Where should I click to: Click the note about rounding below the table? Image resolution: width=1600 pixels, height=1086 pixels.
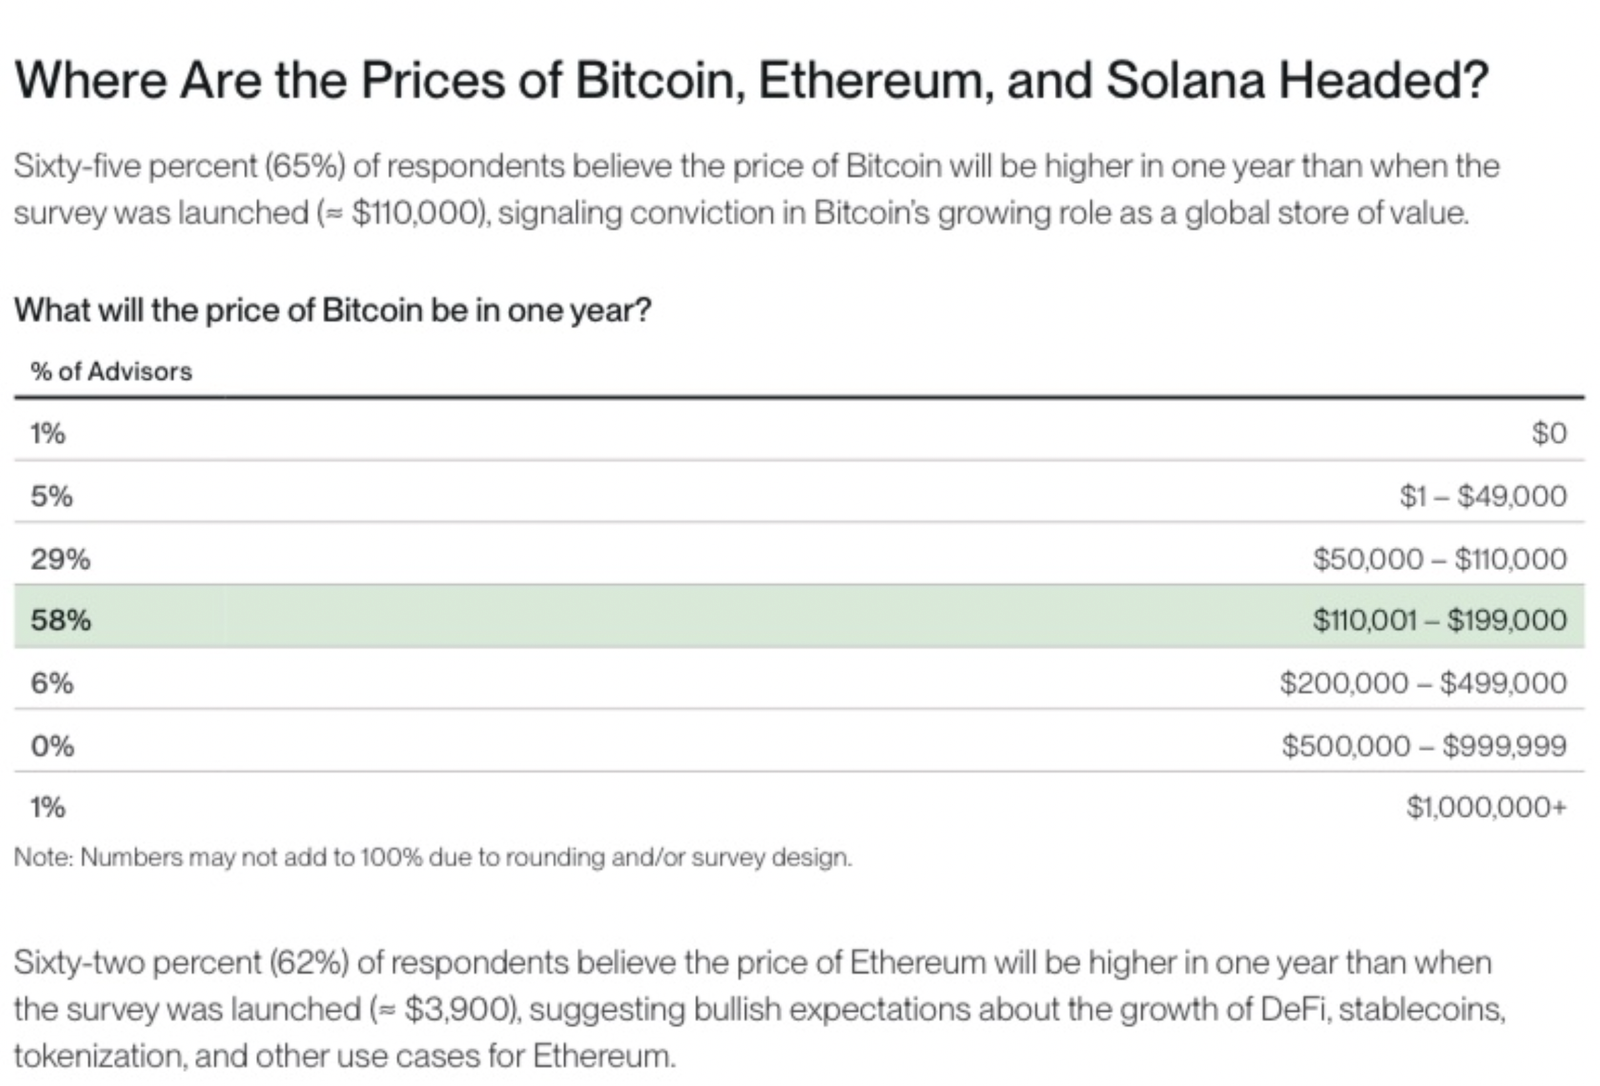coord(432,857)
